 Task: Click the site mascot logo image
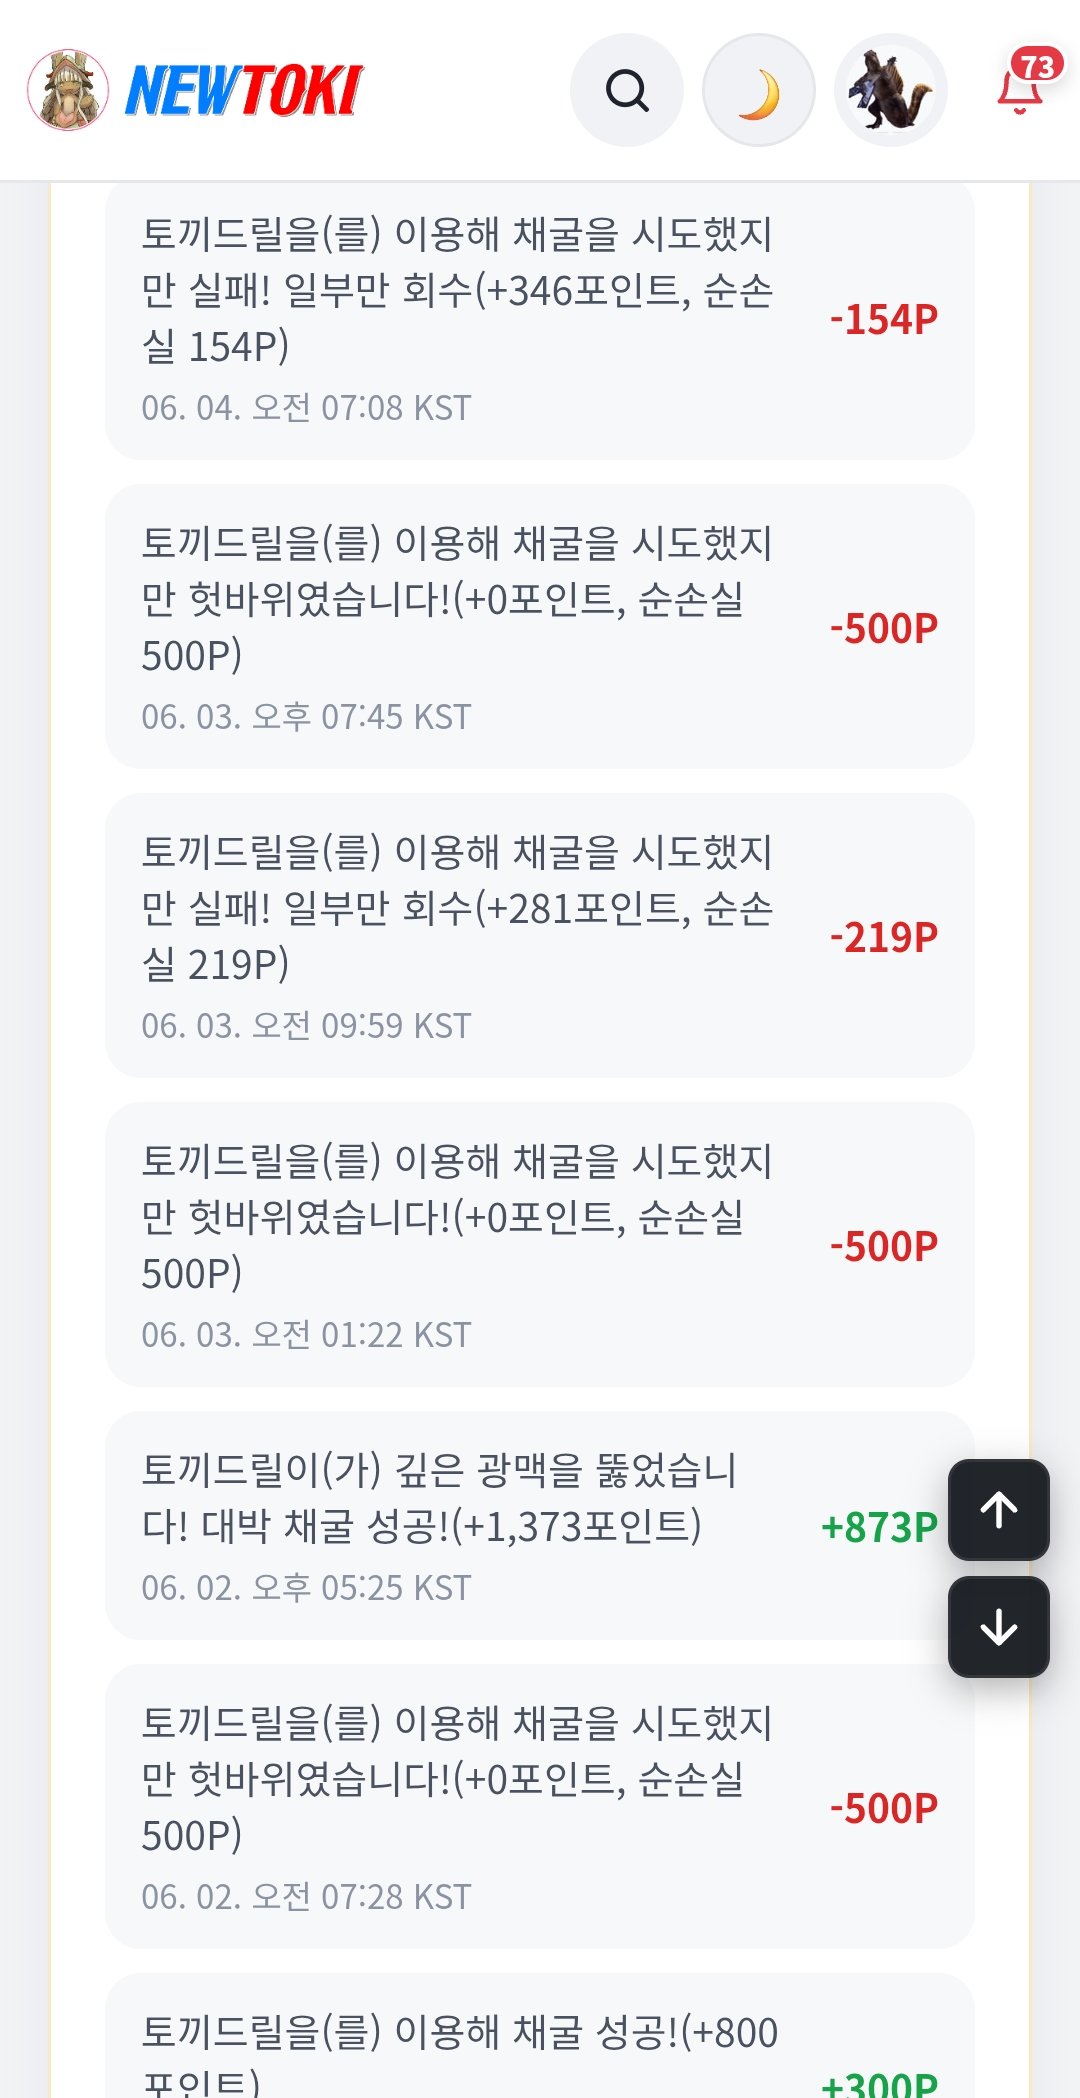pyautogui.click(x=68, y=90)
